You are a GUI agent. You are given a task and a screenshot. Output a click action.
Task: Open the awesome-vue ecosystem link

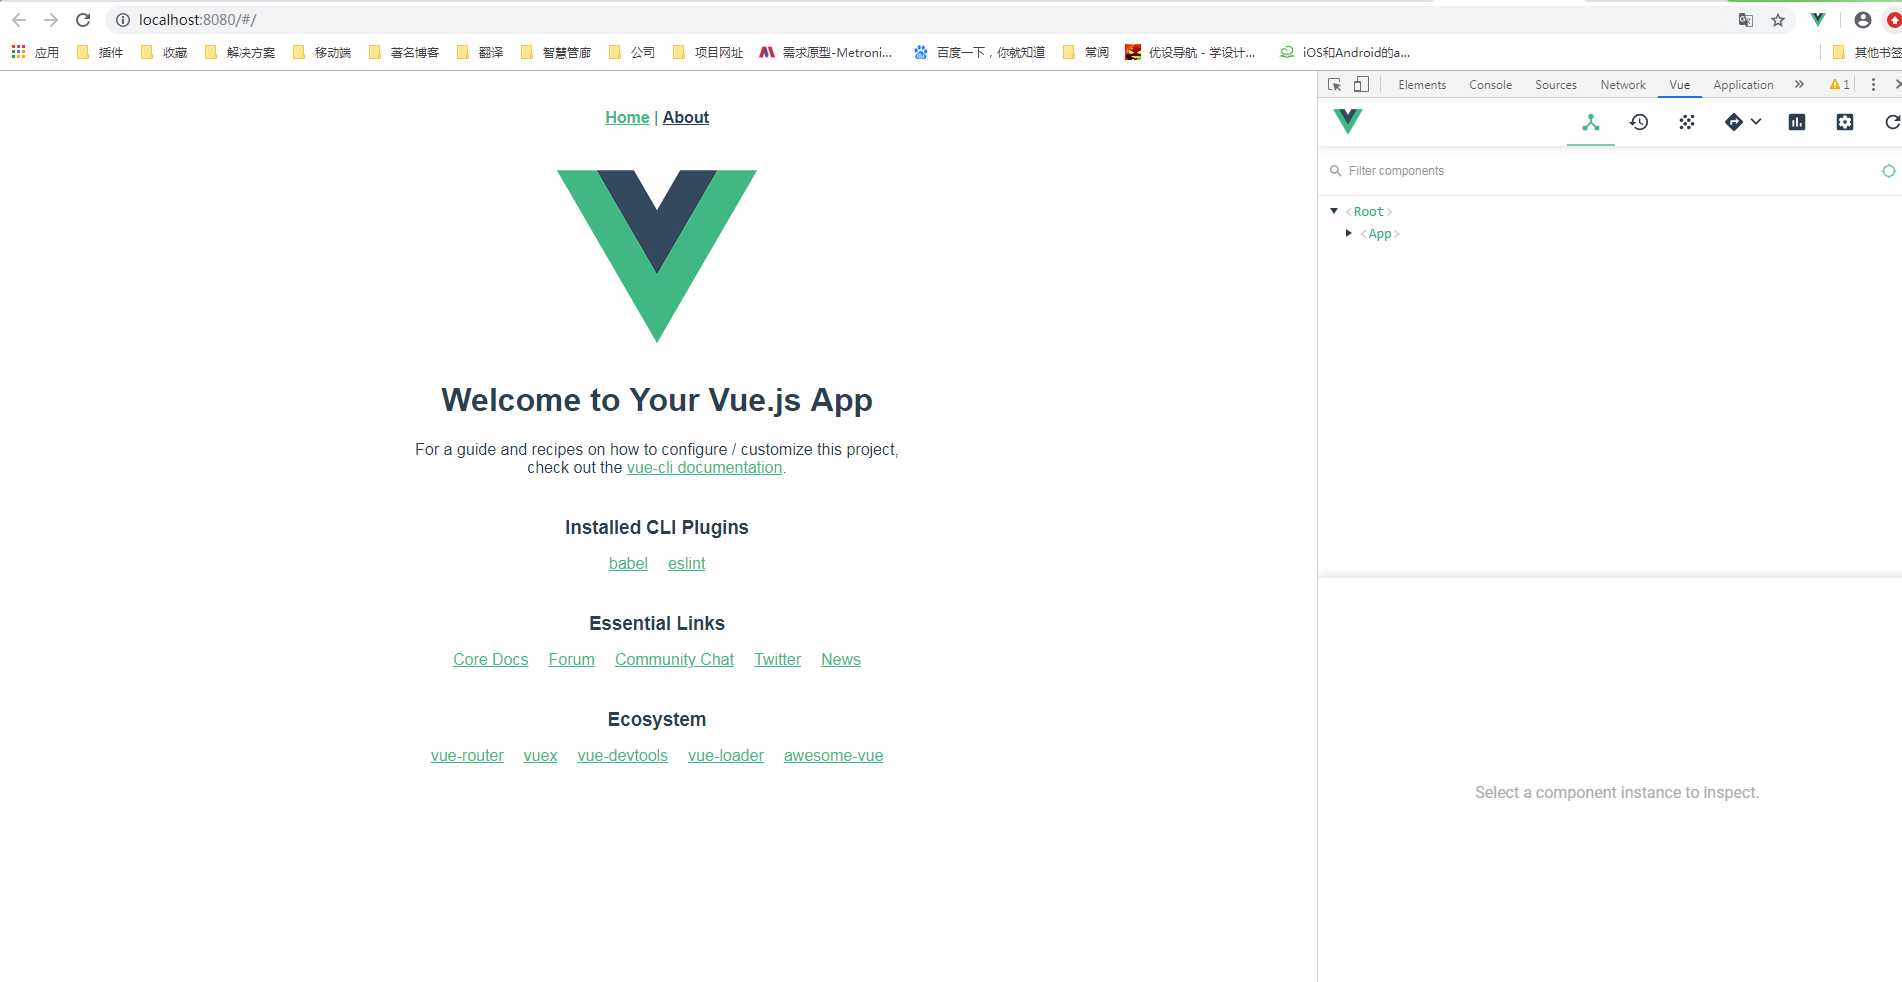pos(833,755)
